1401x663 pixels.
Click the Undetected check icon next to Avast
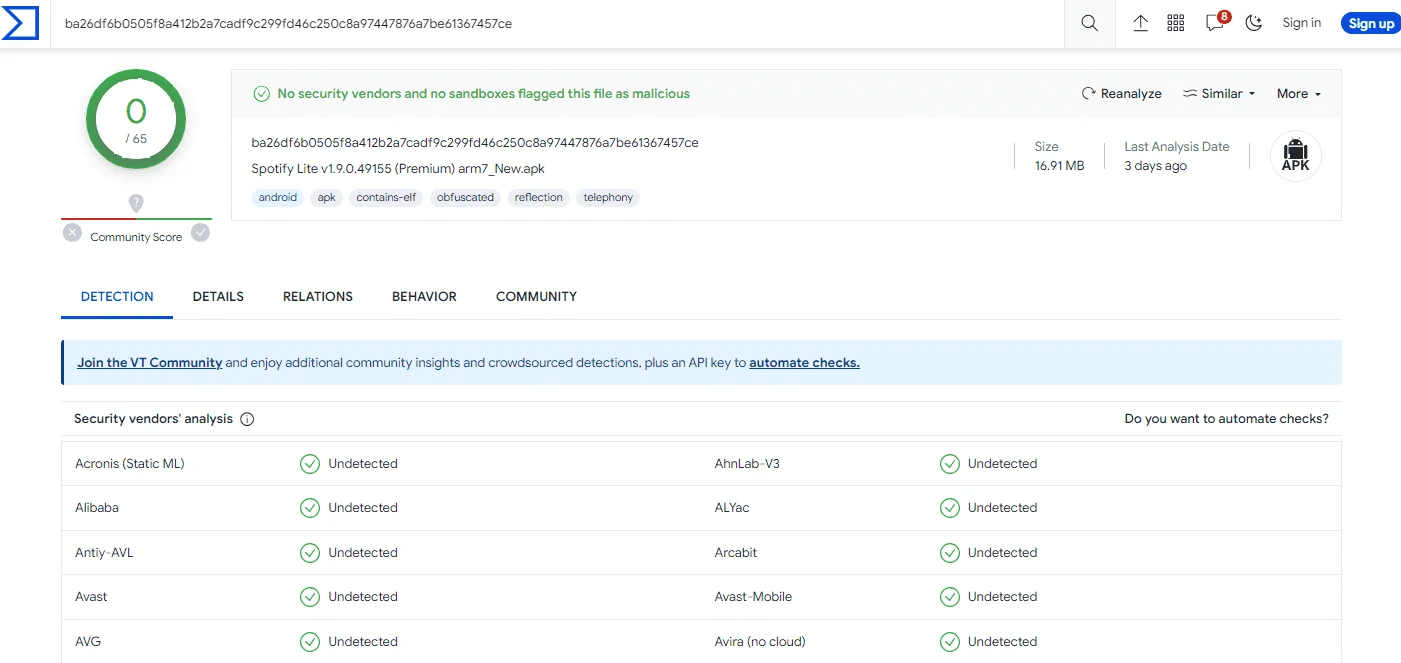[310, 597]
